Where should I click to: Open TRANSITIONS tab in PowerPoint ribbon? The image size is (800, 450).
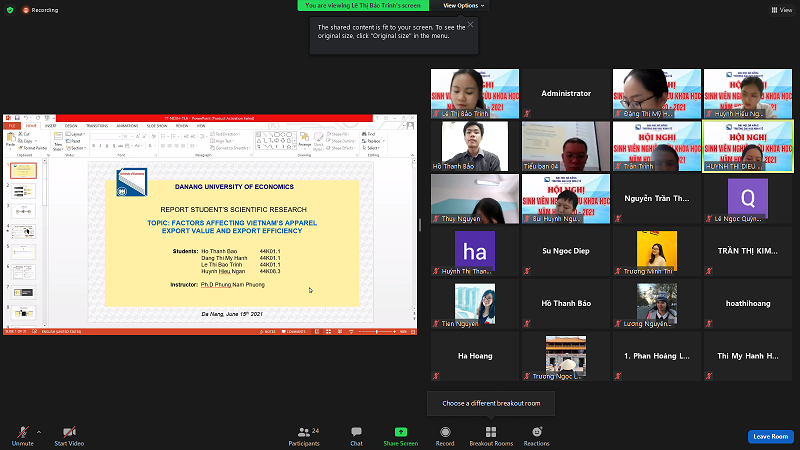tap(97, 126)
